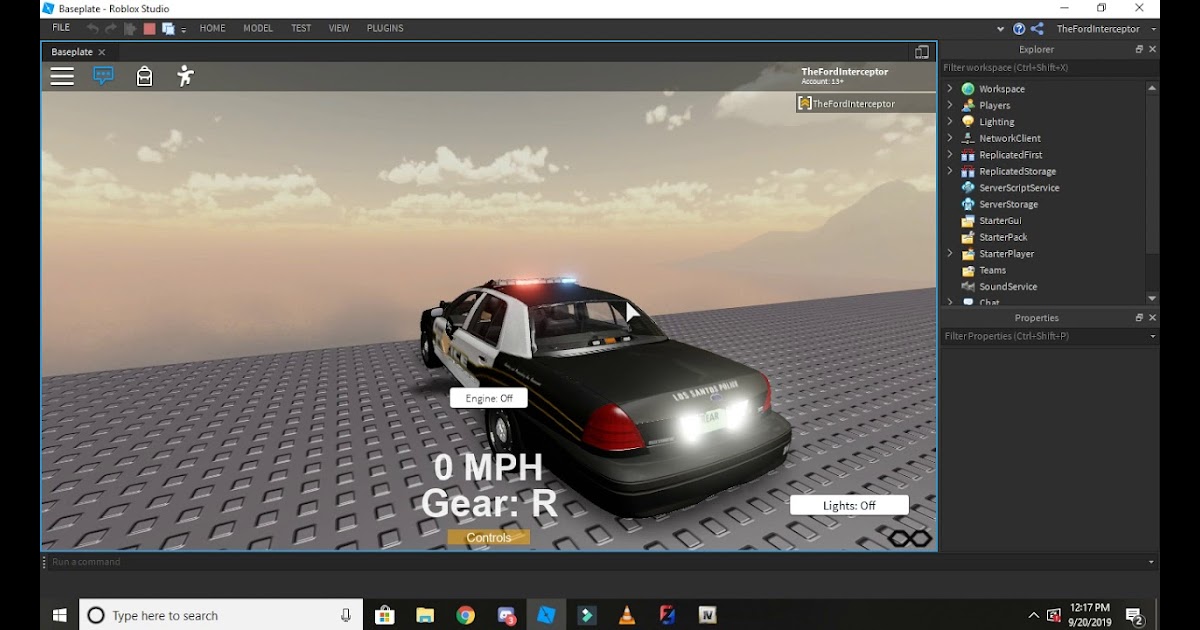Select ServerStorage in Explorer
The image size is (1200, 630).
[1008, 204]
